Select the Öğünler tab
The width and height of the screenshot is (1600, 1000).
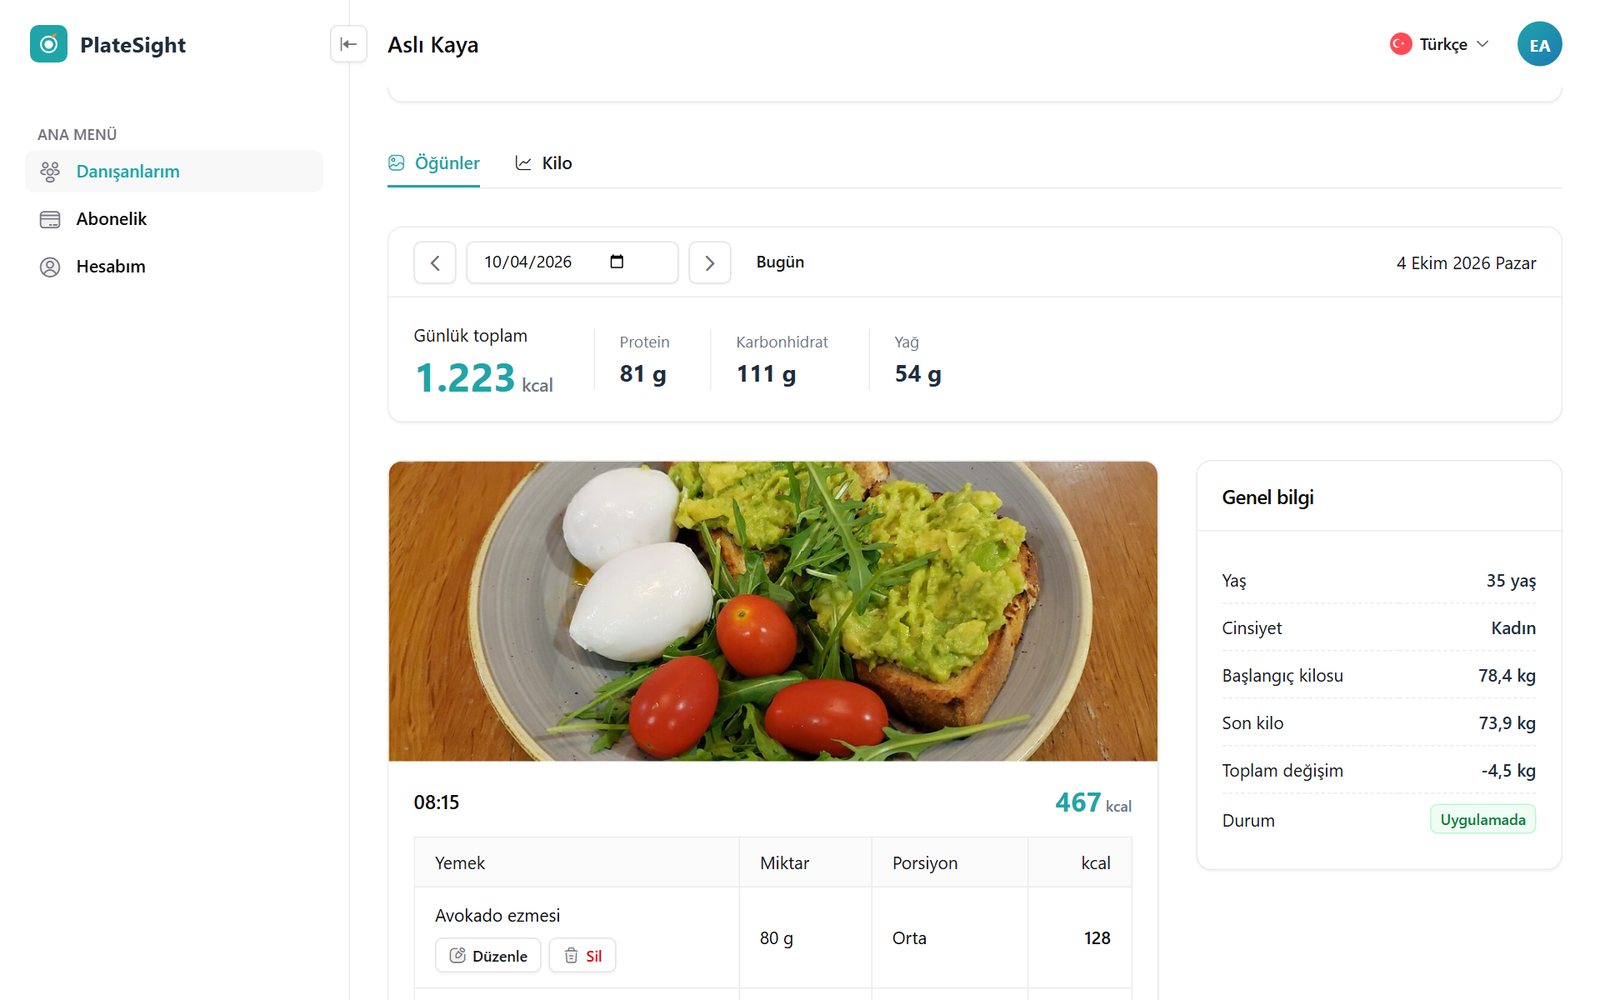point(434,163)
